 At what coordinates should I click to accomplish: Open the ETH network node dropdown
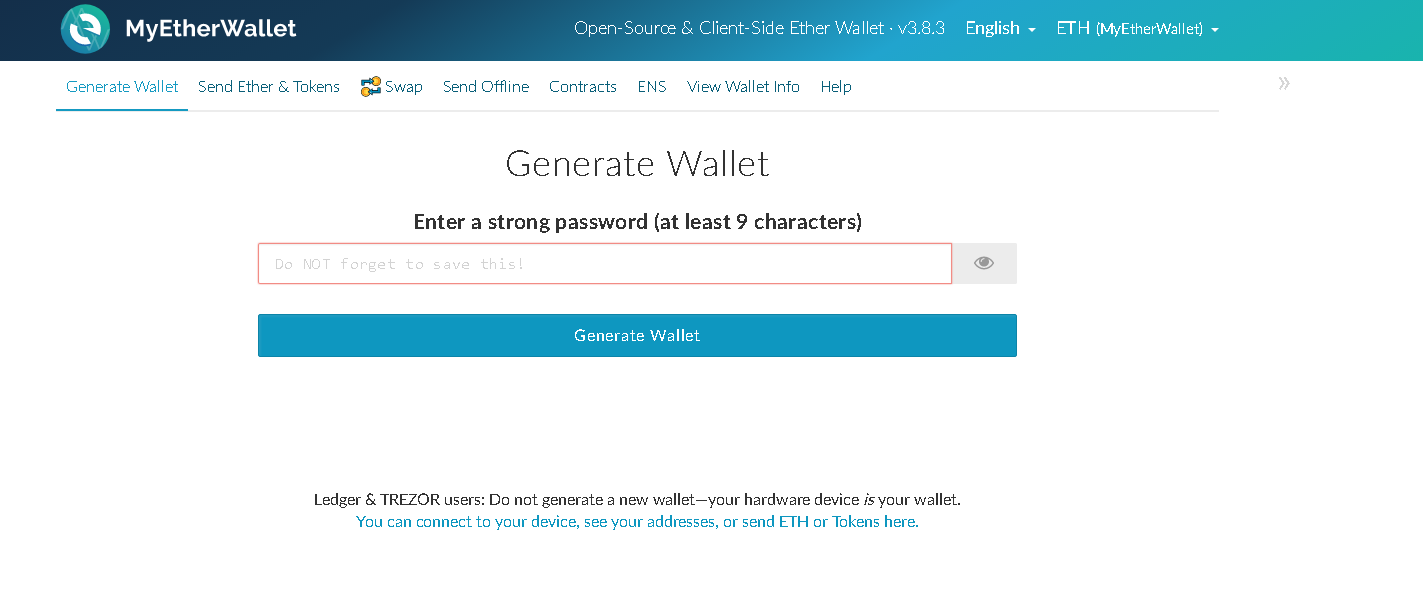coord(1137,29)
